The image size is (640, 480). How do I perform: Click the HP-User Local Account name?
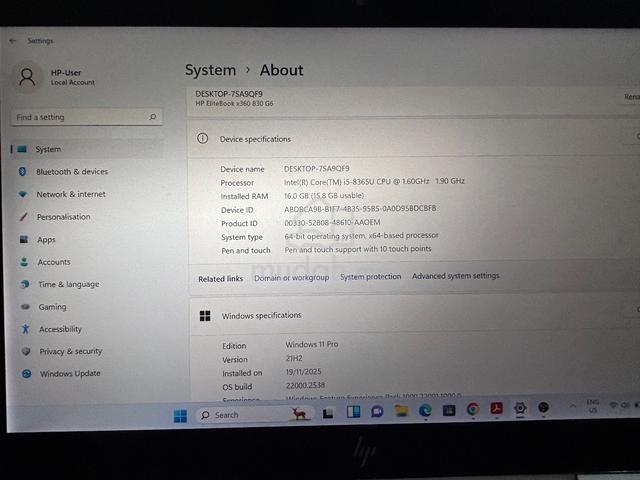pyautogui.click(x=72, y=77)
